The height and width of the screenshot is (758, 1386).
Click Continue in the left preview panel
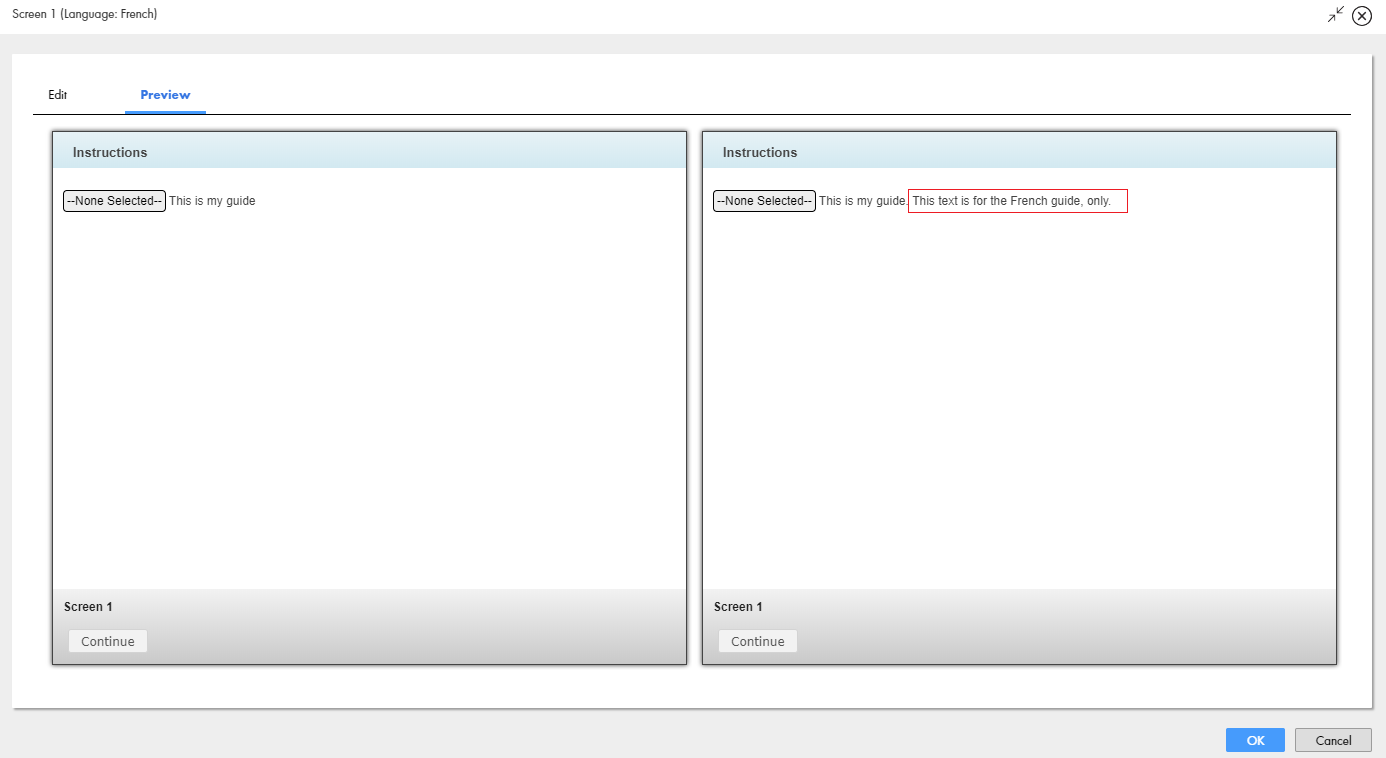(x=108, y=641)
